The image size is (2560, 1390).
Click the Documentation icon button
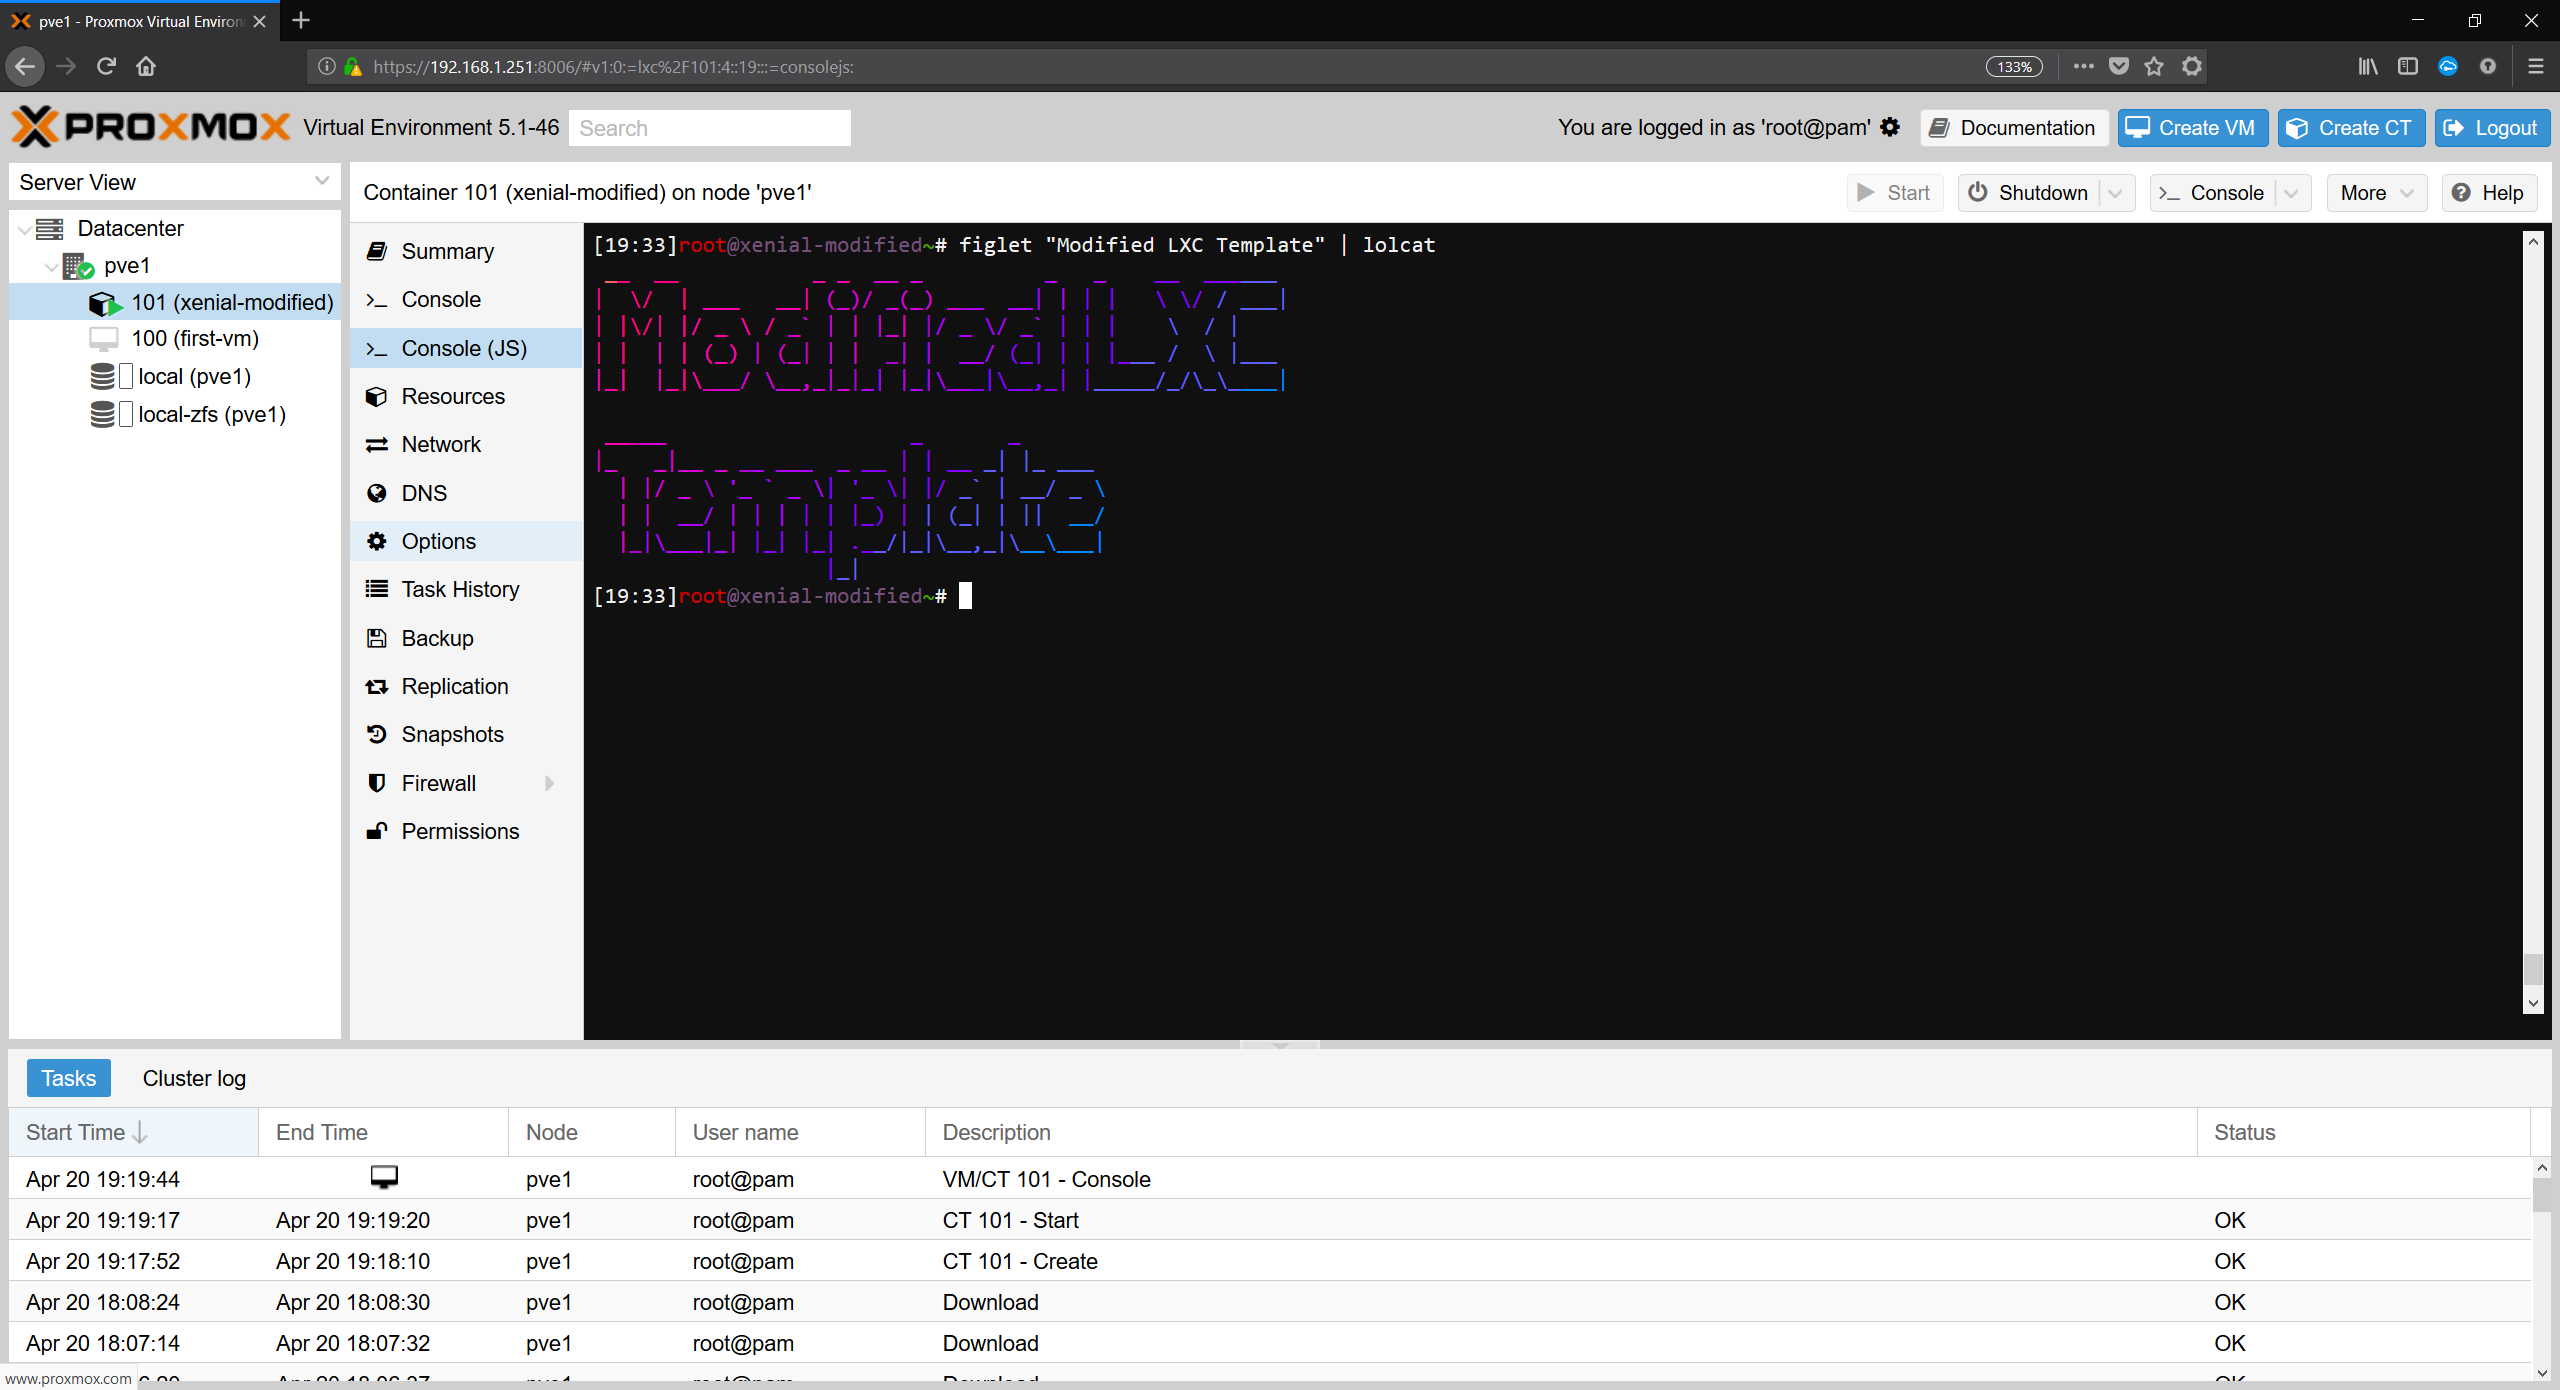pyautogui.click(x=2011, y=128)
